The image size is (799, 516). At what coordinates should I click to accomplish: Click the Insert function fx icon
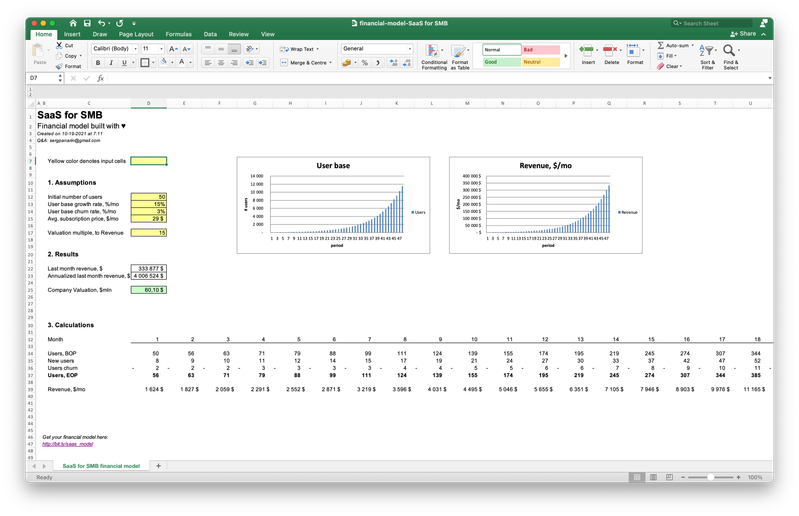98,77
